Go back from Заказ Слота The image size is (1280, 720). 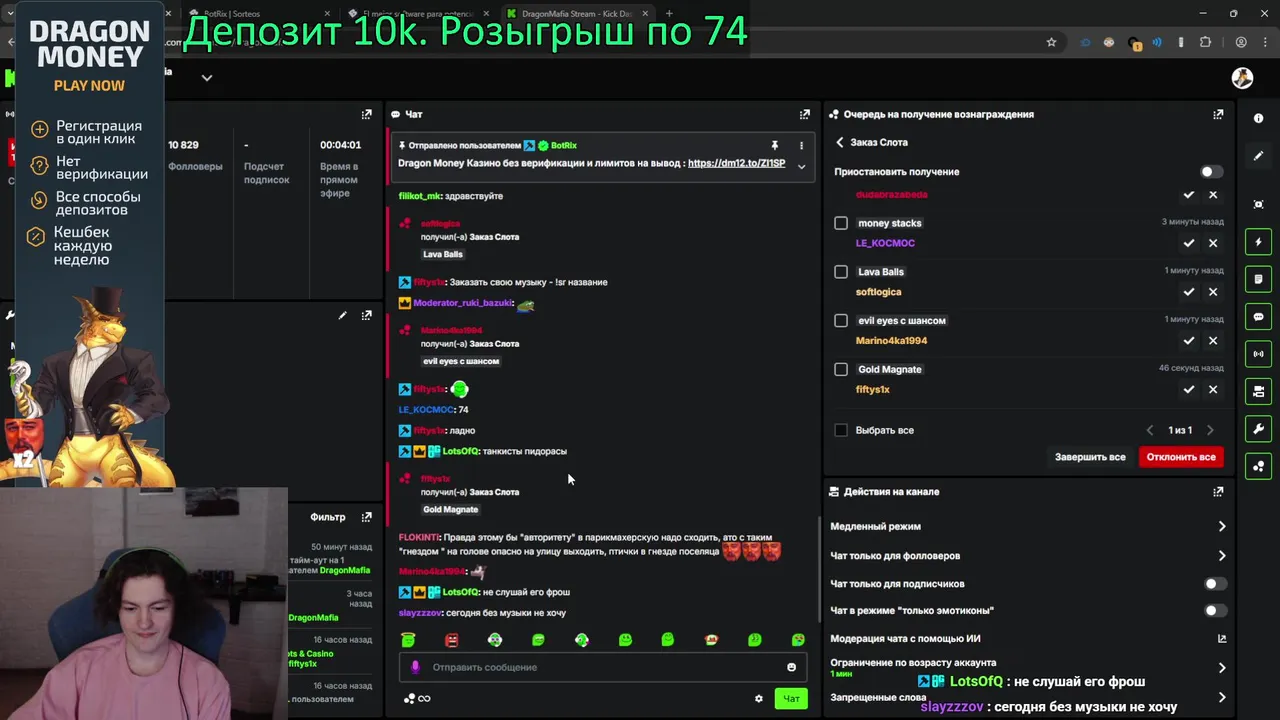840,143
